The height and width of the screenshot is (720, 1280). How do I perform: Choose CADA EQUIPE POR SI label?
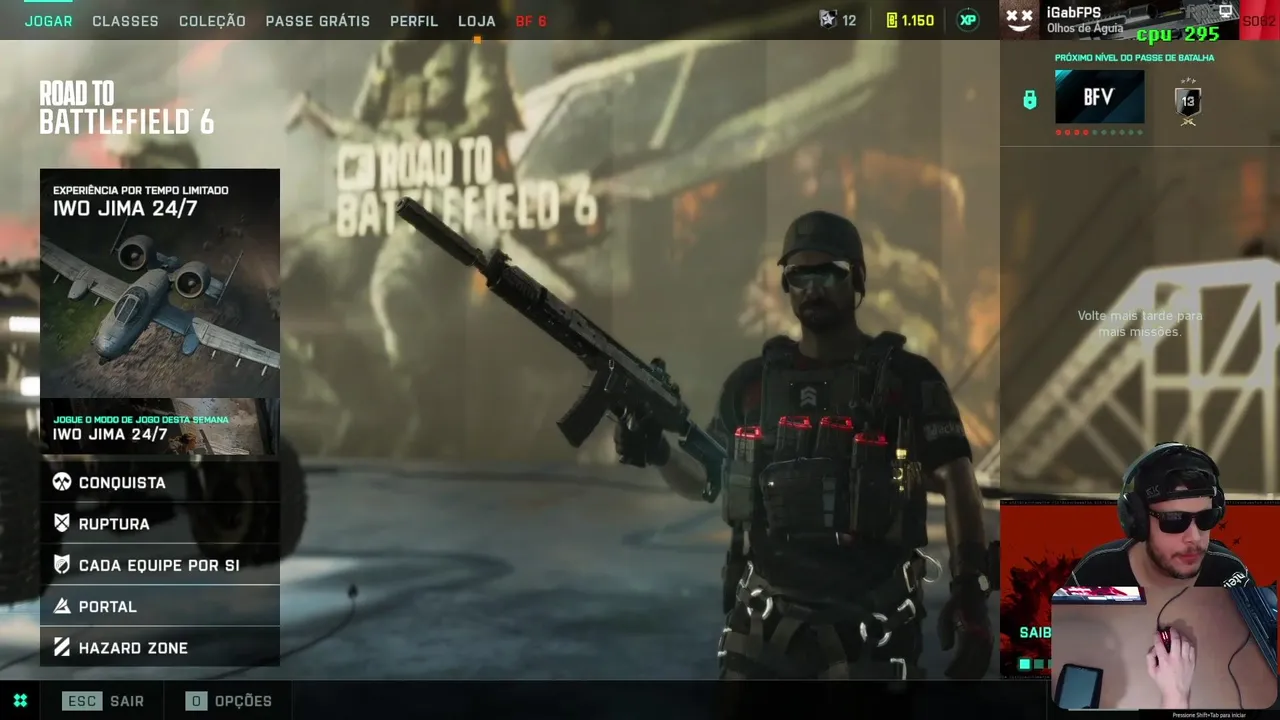pos(159,566)
